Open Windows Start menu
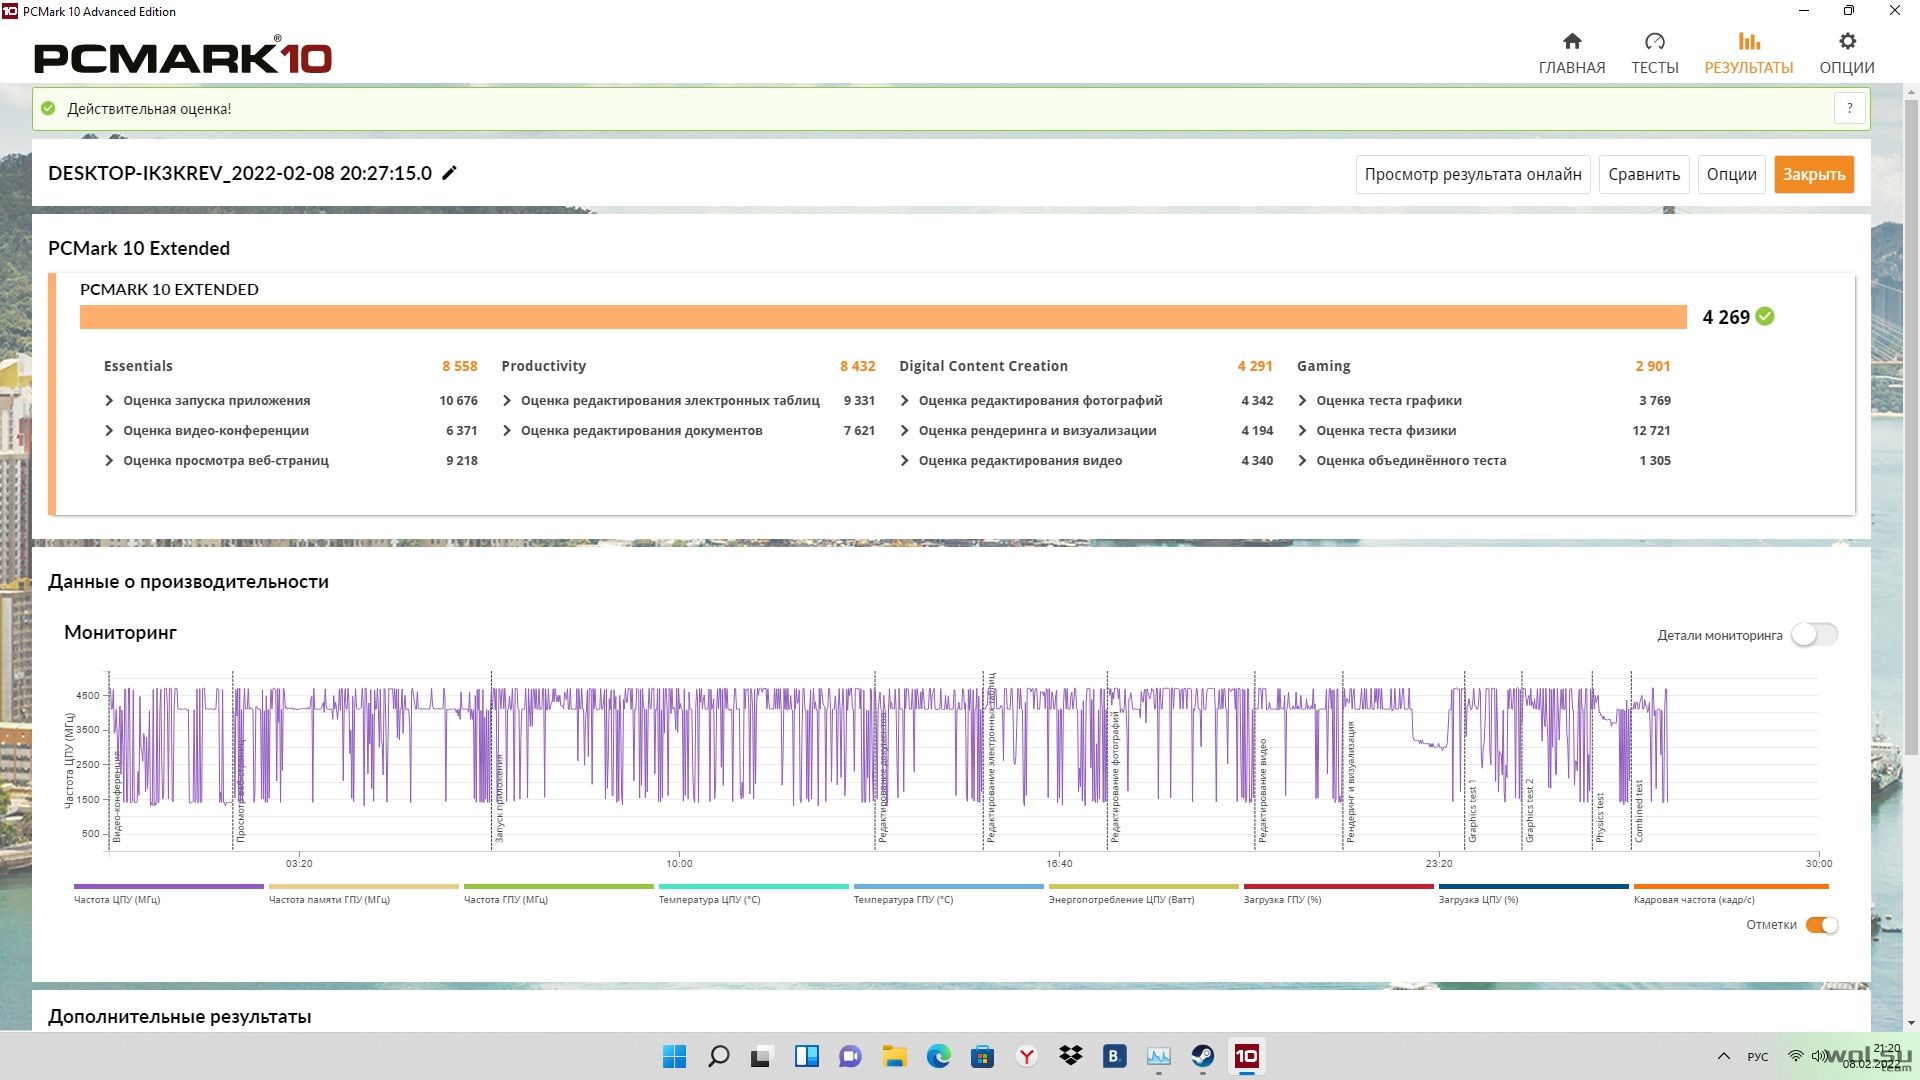1920x1080 pixels. click(675, 1056)
